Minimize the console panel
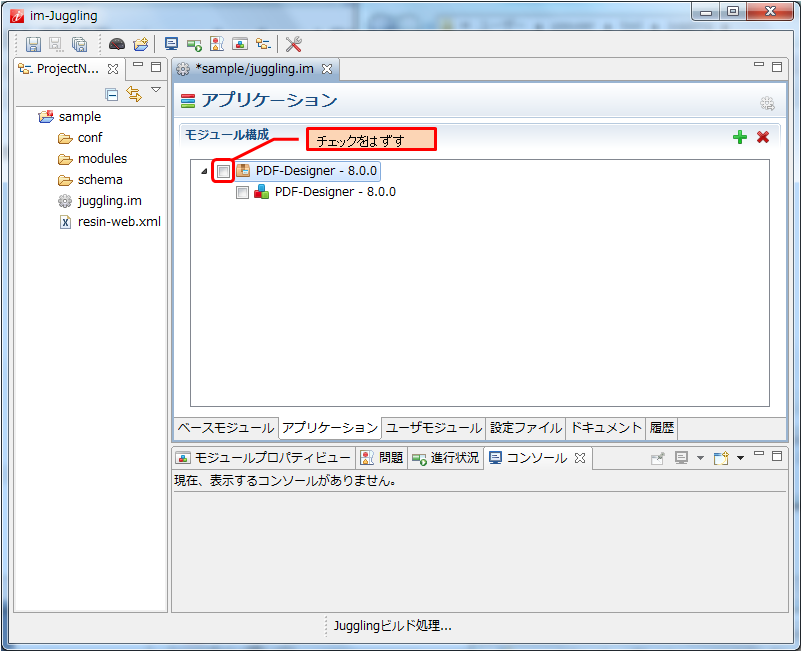The height and width of the screenshot is (652, 802). tap(759, 453)
